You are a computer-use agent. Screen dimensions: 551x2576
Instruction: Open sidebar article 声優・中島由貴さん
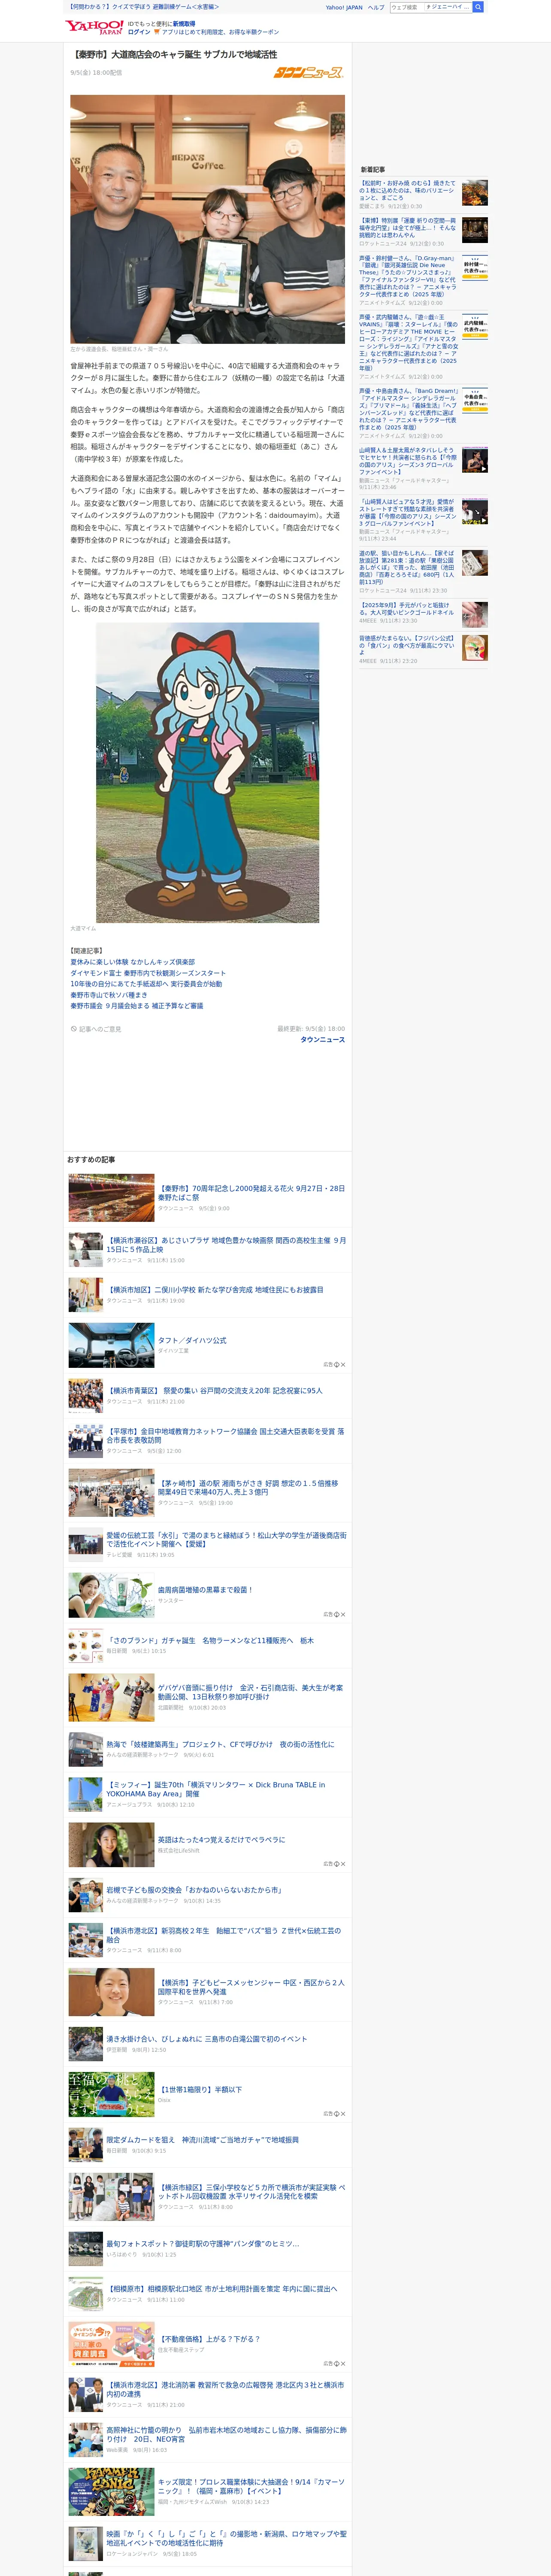point(408,409)
